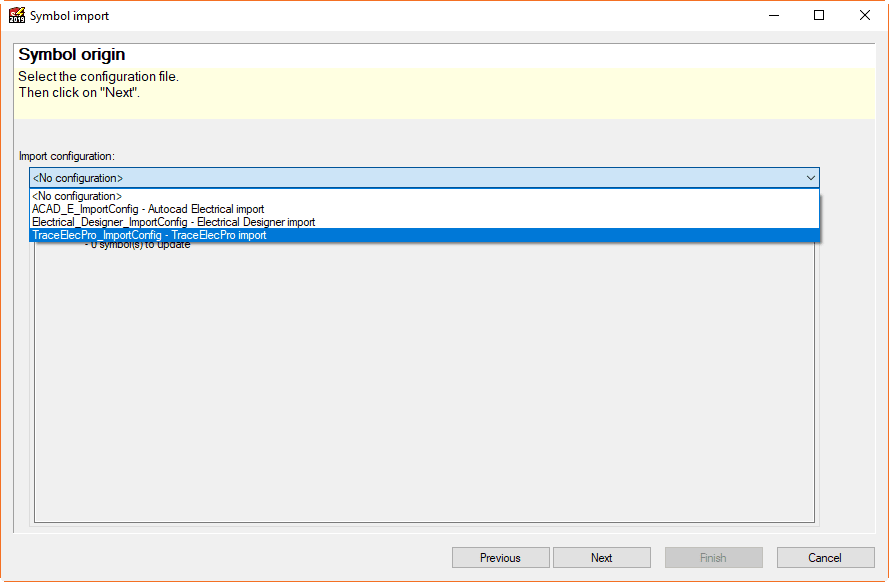Close the Symbol import dialog
Image resolution: width=889 pixels, height=582 pixels.
pos(865,15)
